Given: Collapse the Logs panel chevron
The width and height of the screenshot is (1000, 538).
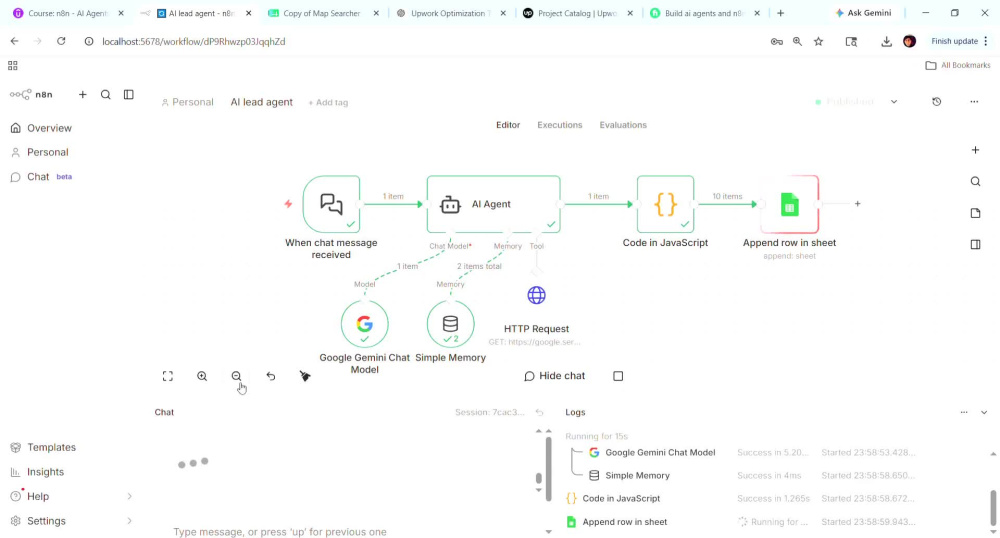Looking at the screenshot, I should point(984,412).
